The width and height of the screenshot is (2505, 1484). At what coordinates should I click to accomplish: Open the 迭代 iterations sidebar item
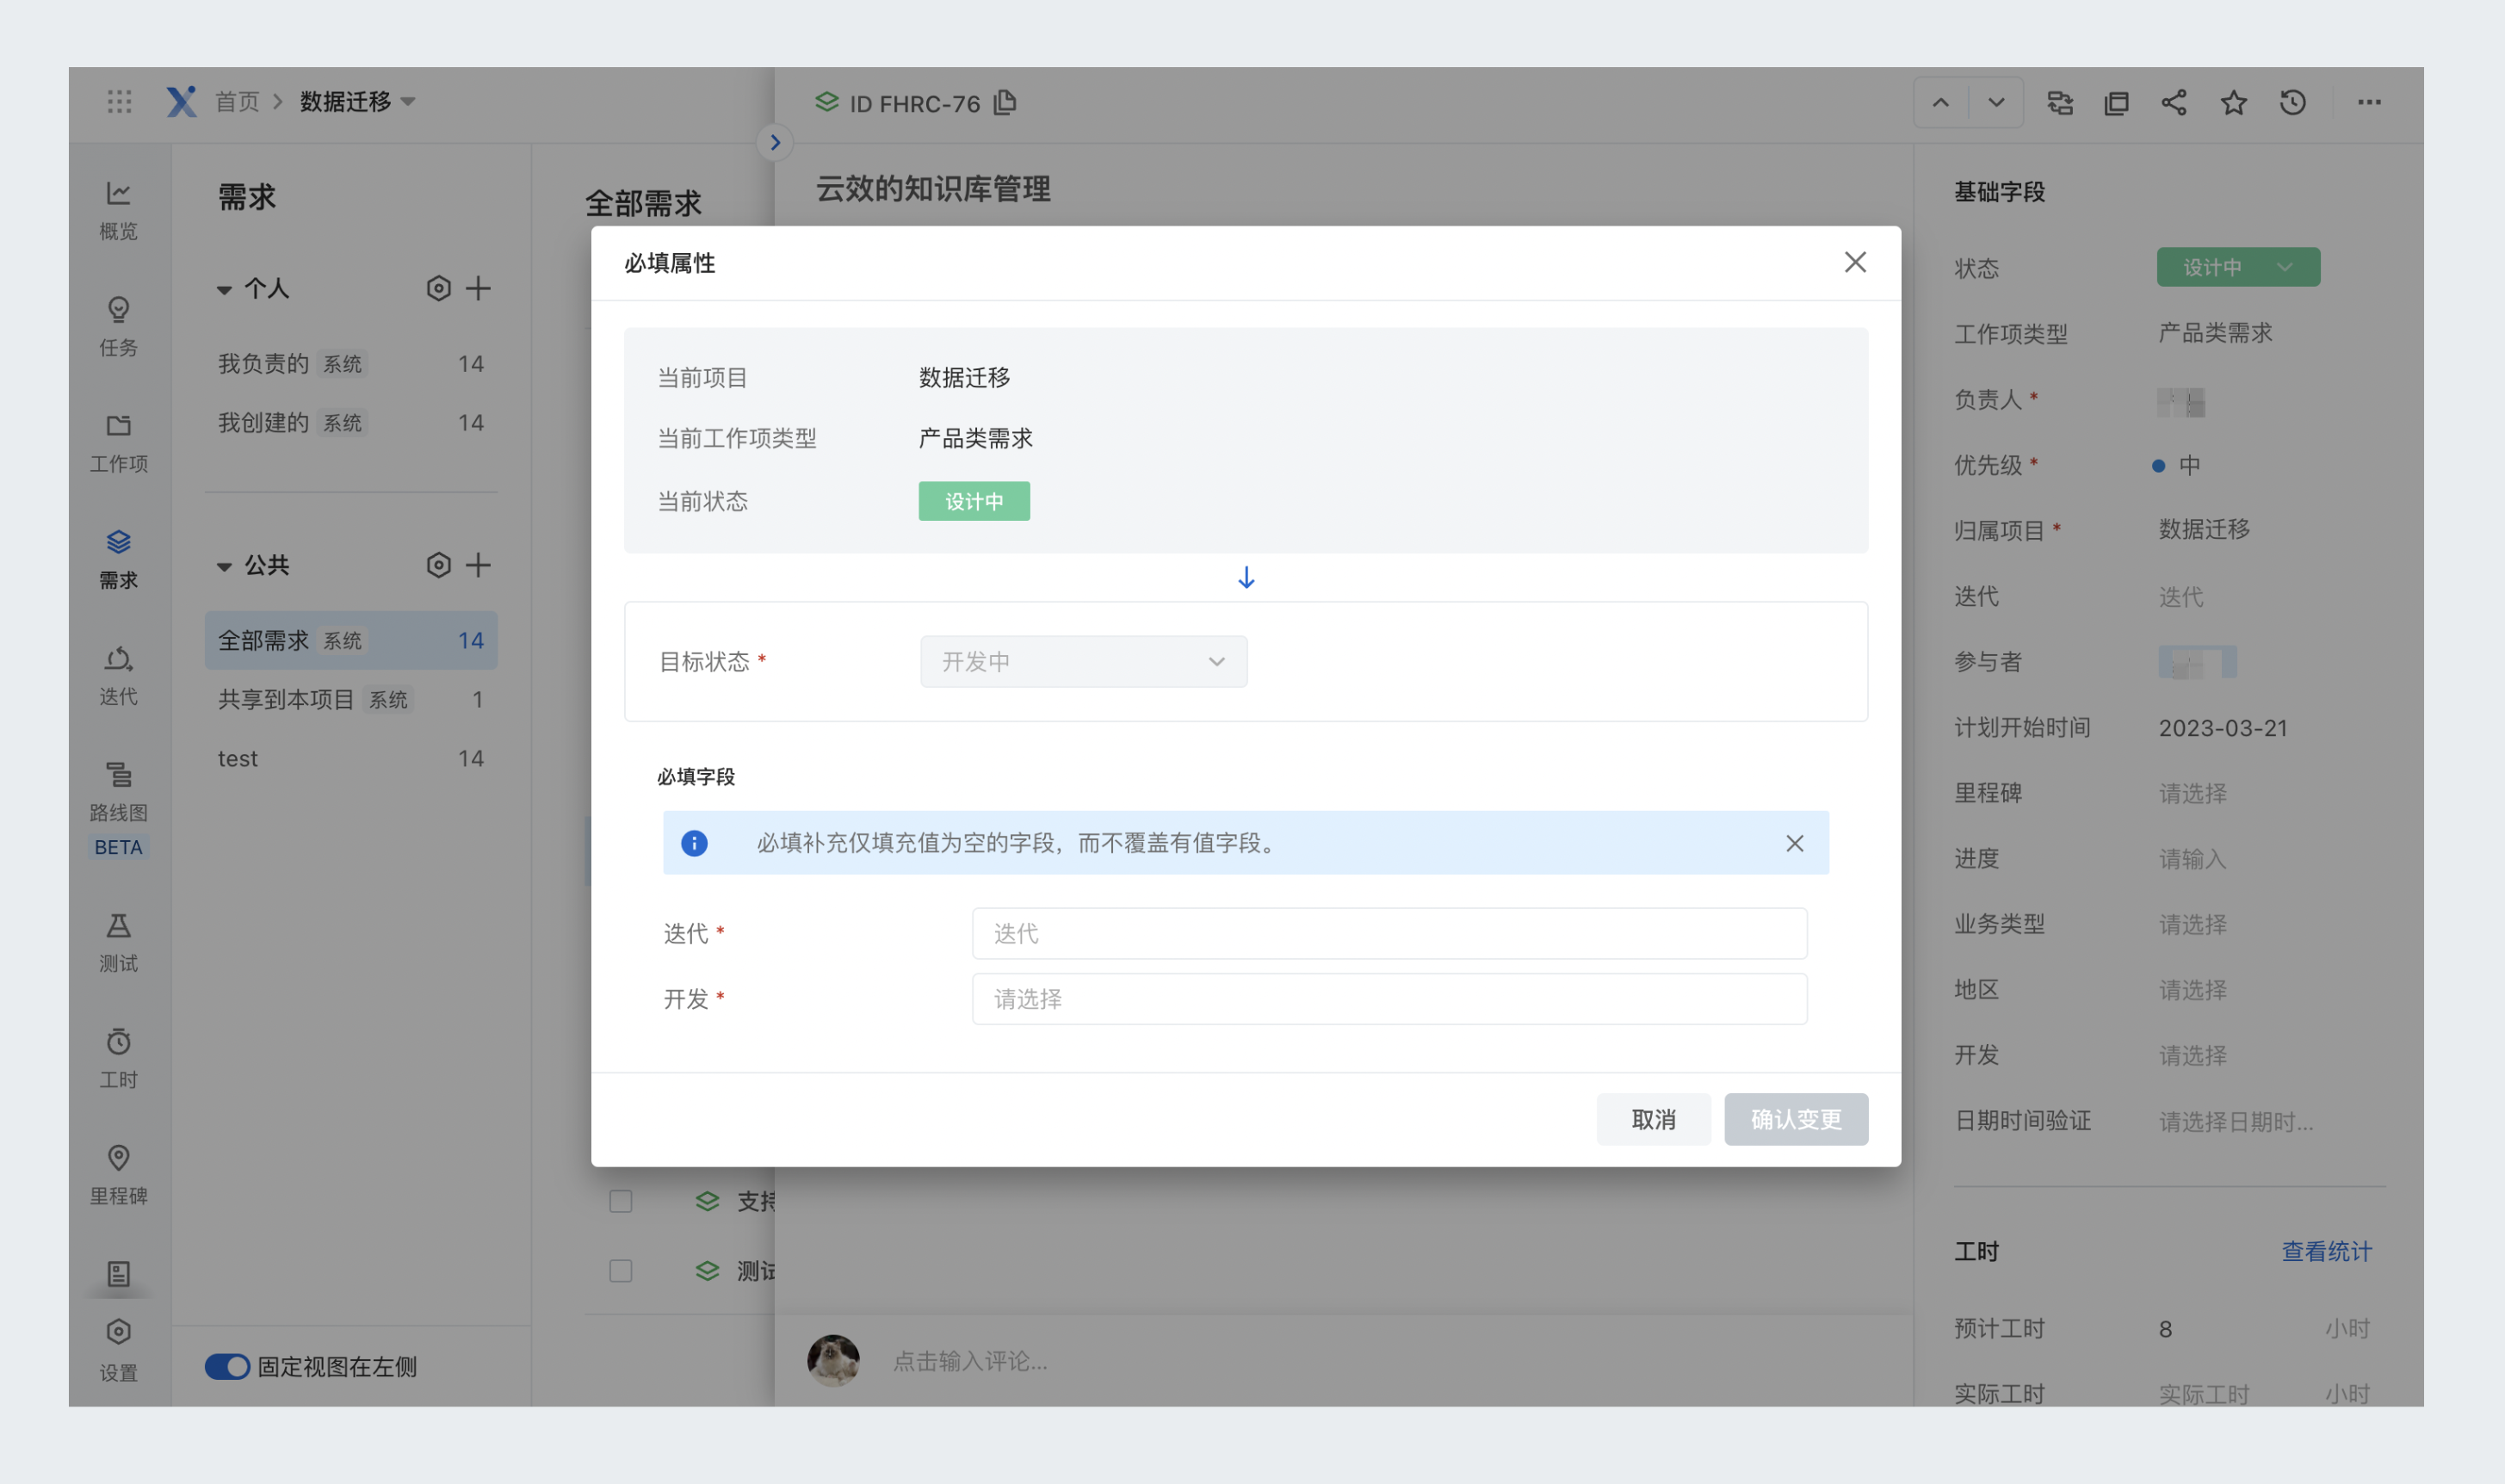click(x=118, y=675)
